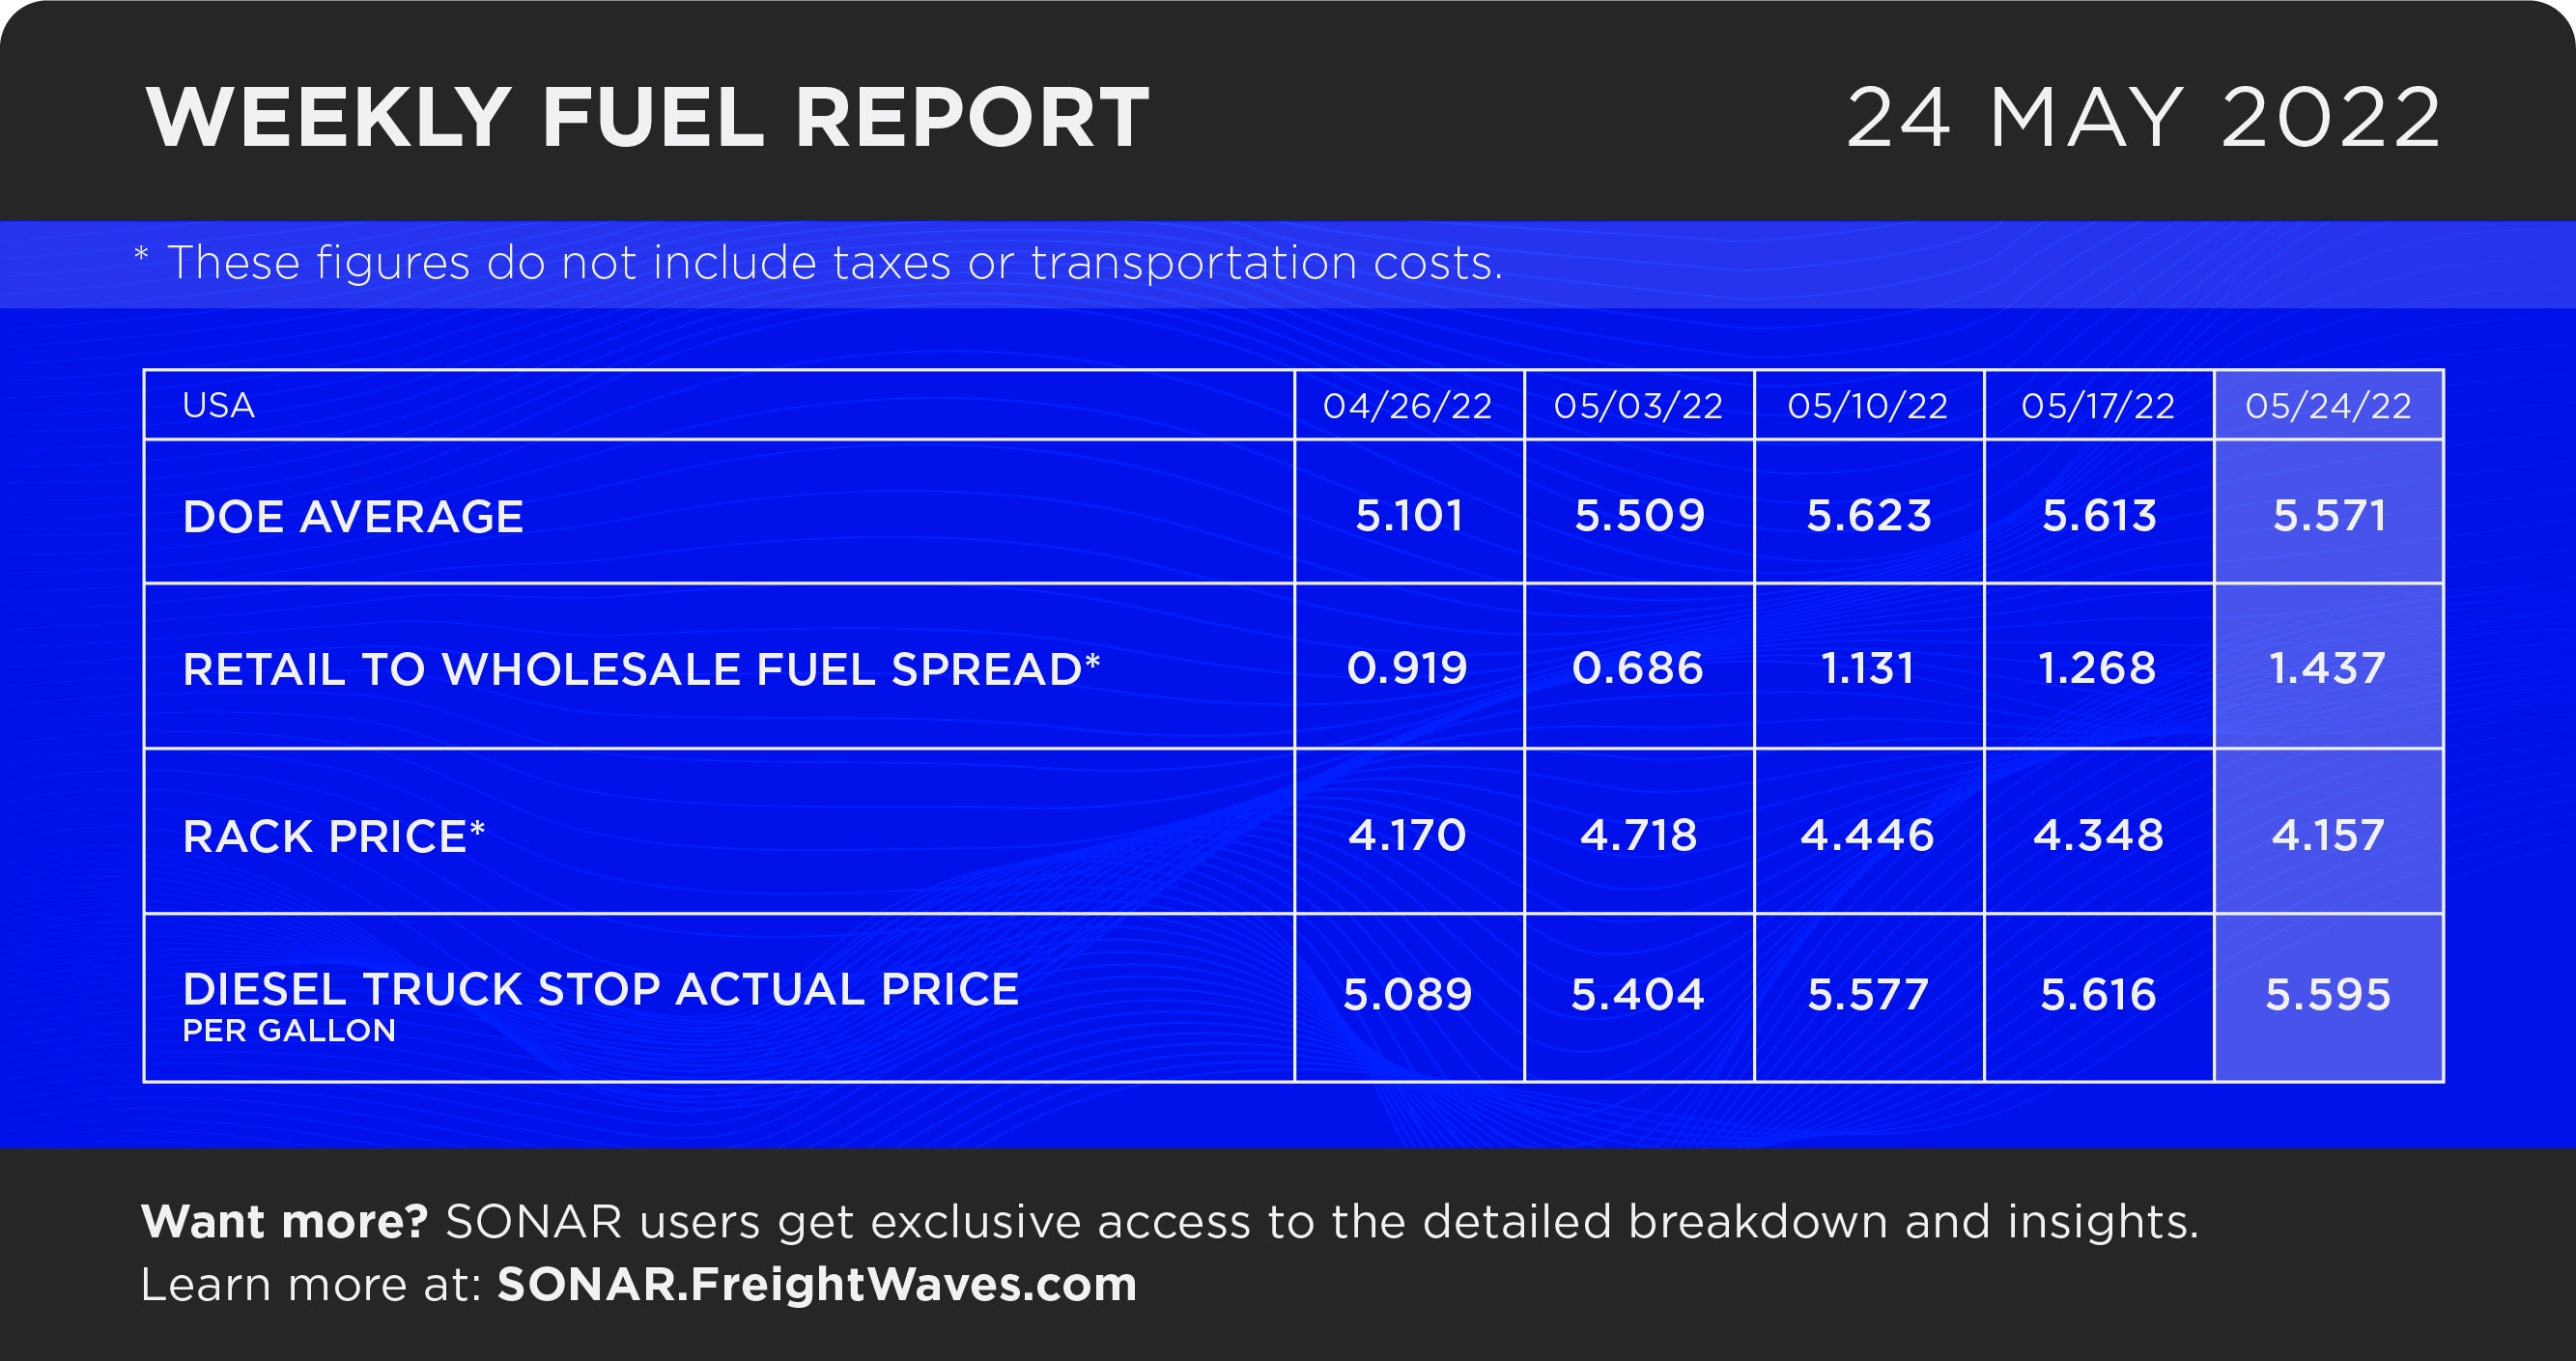Viewport: 2576px width, 1361px height.
Task: Select the rack price value 4.718
Action: (1638, 835)
